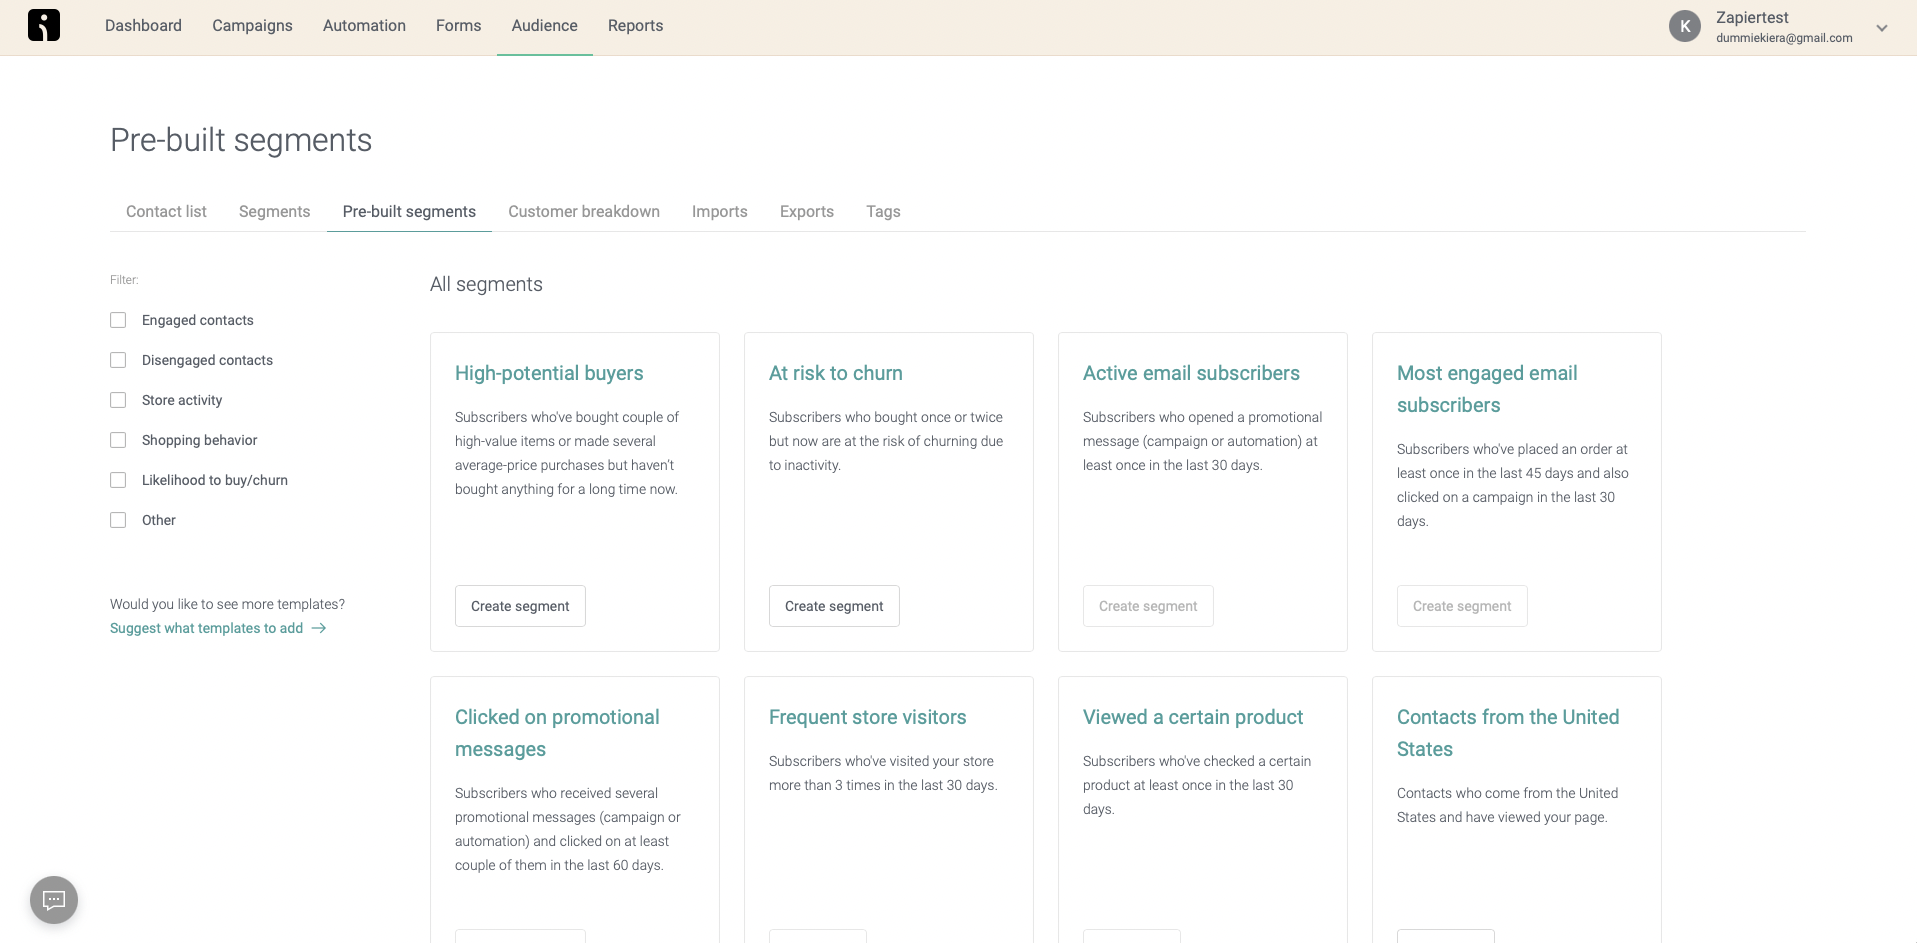Create segment for At risk to churn
Image resolution: width=1917 pixels, height=943 pixels.
tap(834, 606)
